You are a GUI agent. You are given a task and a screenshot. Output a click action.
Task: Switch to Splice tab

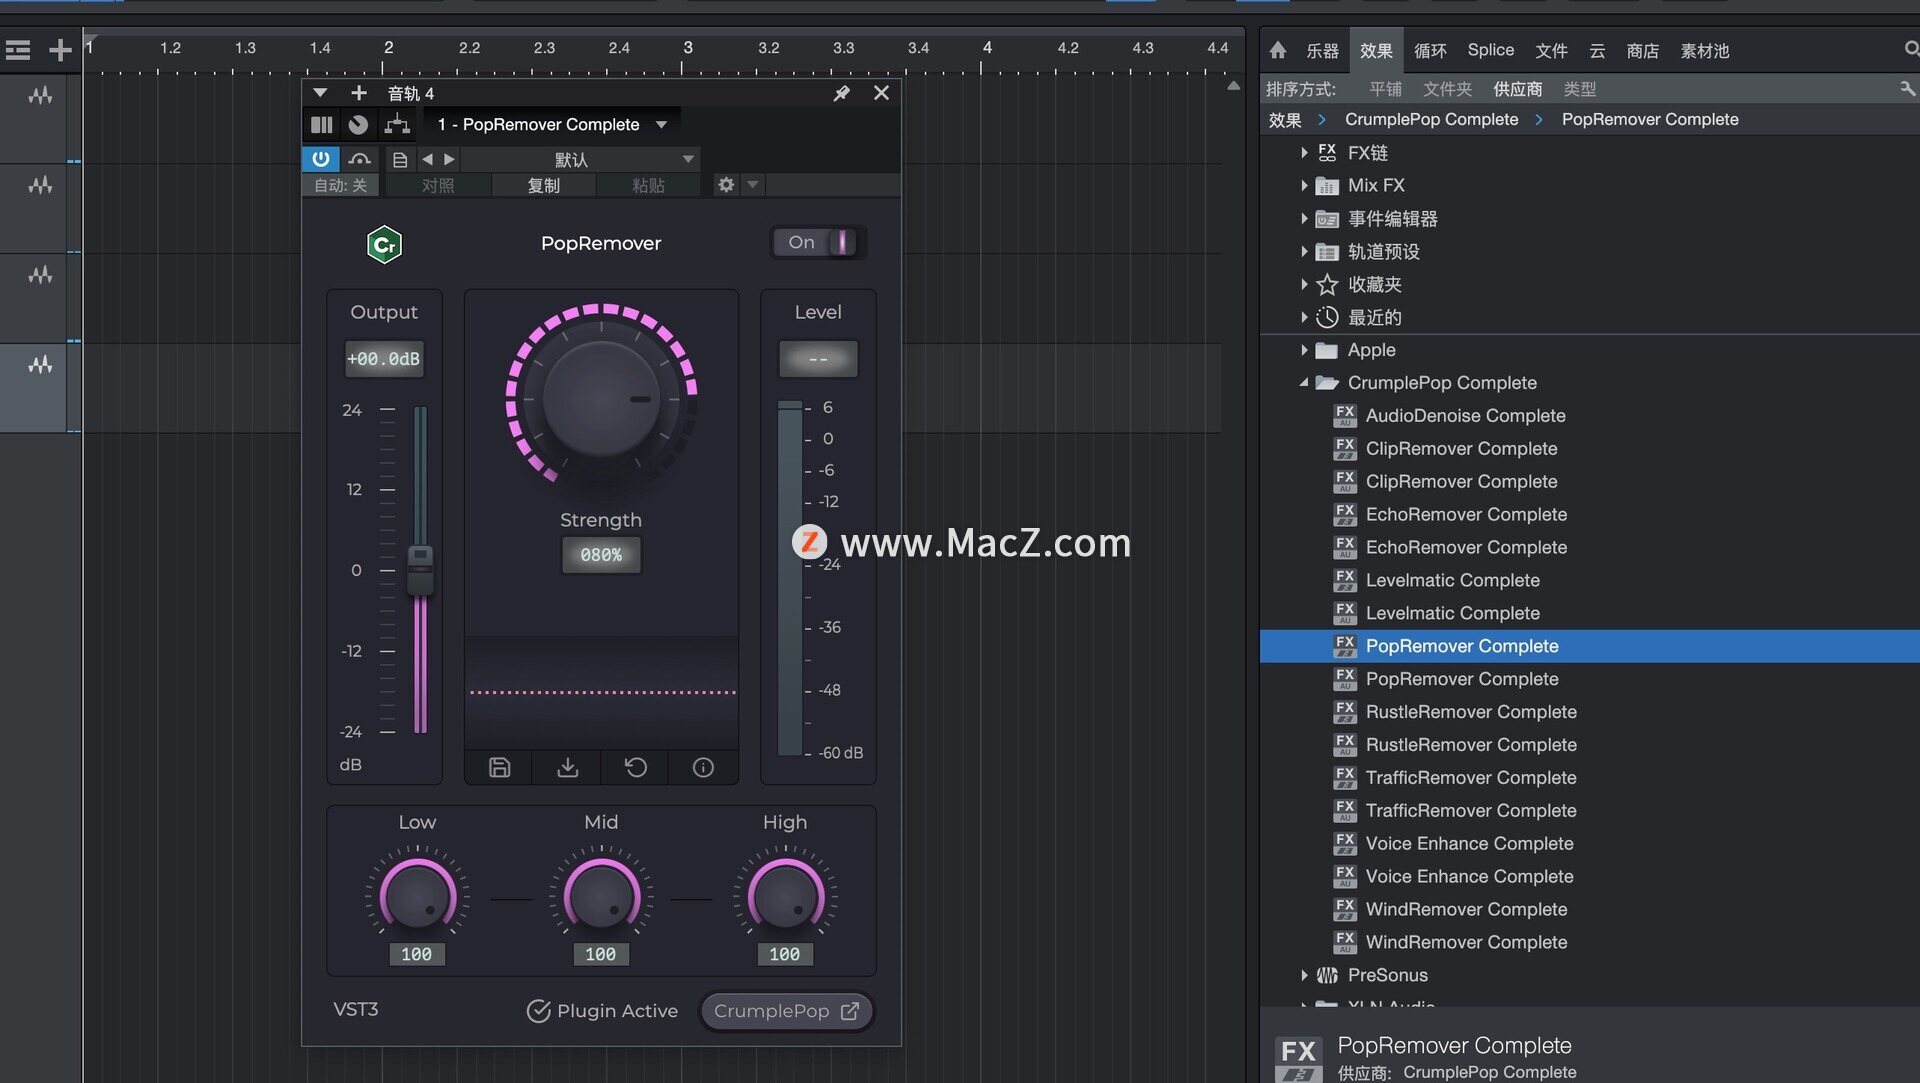1491,50
